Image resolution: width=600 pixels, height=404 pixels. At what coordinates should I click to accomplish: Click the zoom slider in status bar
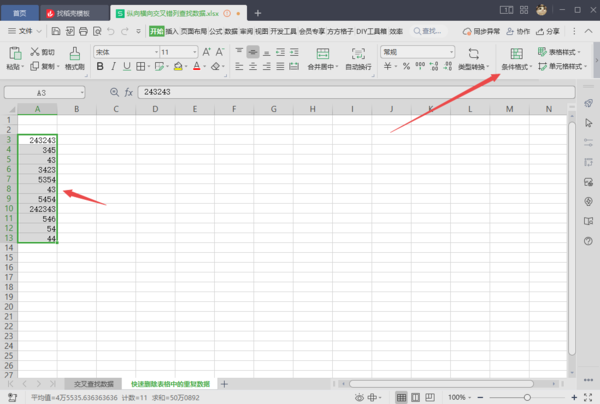point(527,397)
